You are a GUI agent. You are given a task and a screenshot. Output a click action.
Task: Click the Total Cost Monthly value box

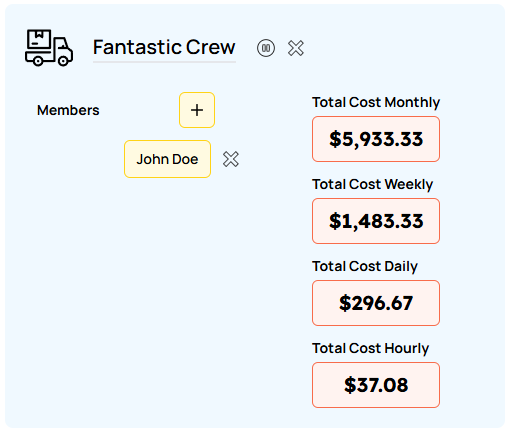pyautogui.click(x=376, y=139)
